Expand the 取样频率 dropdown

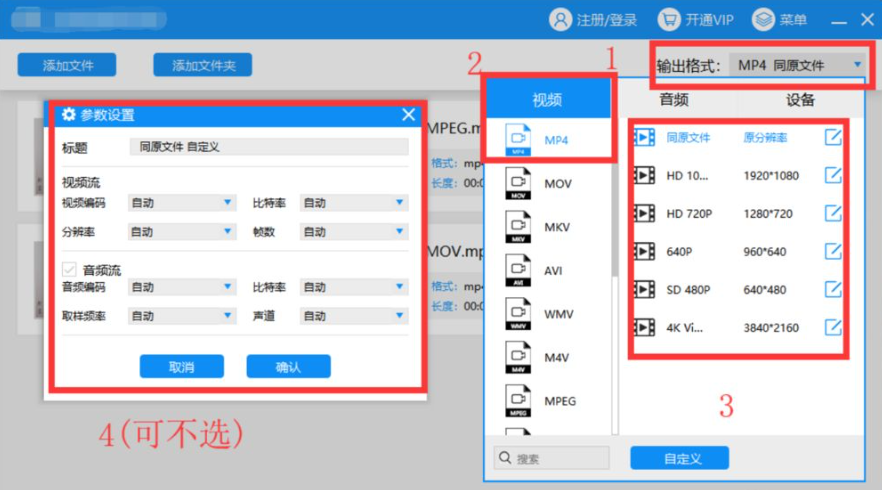[x=182, y=316]
